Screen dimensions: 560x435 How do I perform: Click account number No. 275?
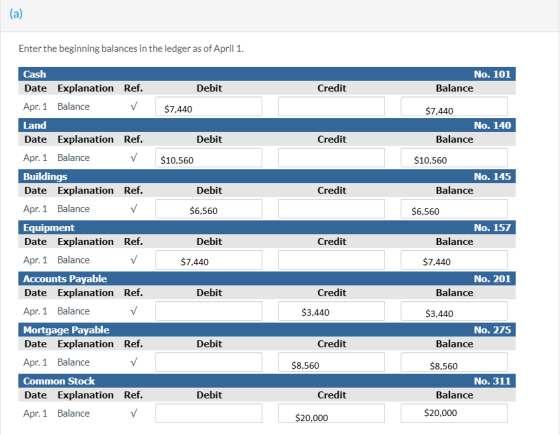(492, 329)
